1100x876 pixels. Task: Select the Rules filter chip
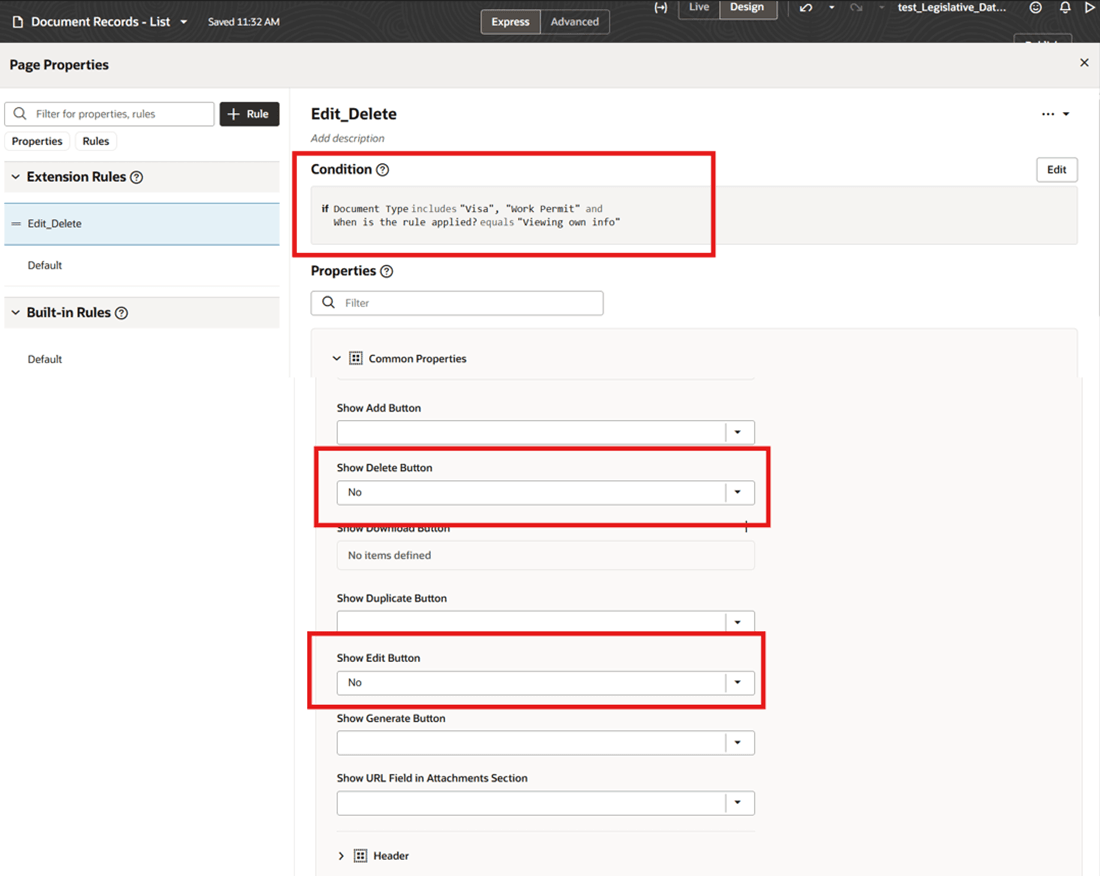point(95,141)
